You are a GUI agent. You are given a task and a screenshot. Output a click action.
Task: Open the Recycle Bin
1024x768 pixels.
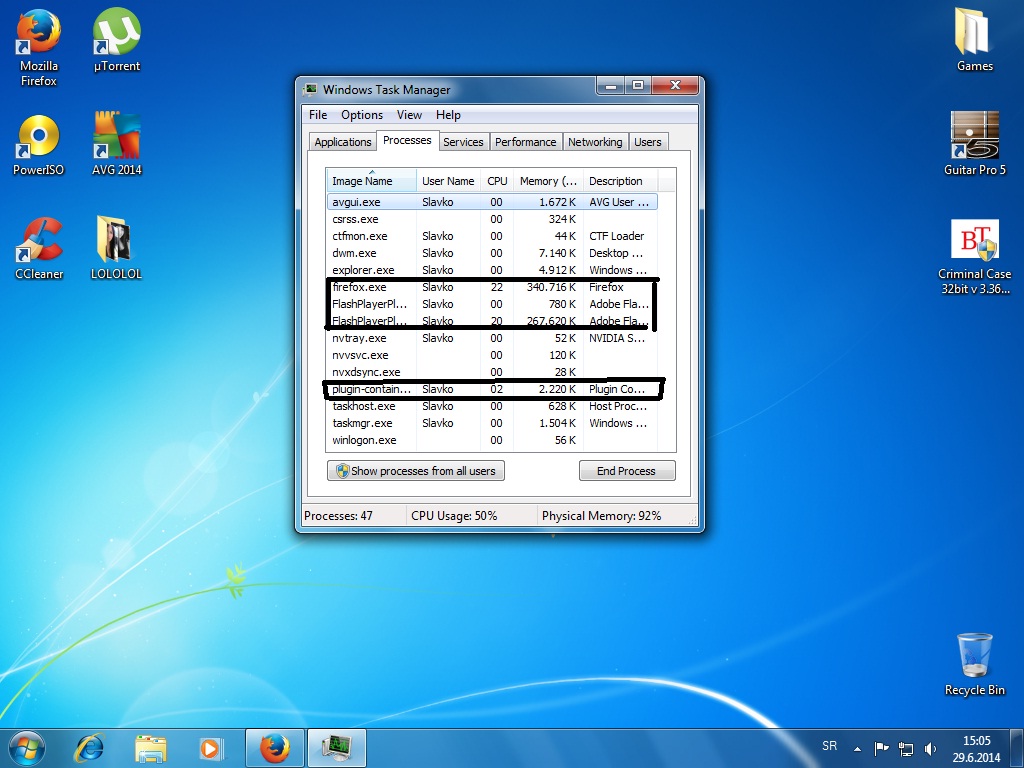tap(974, 656)
